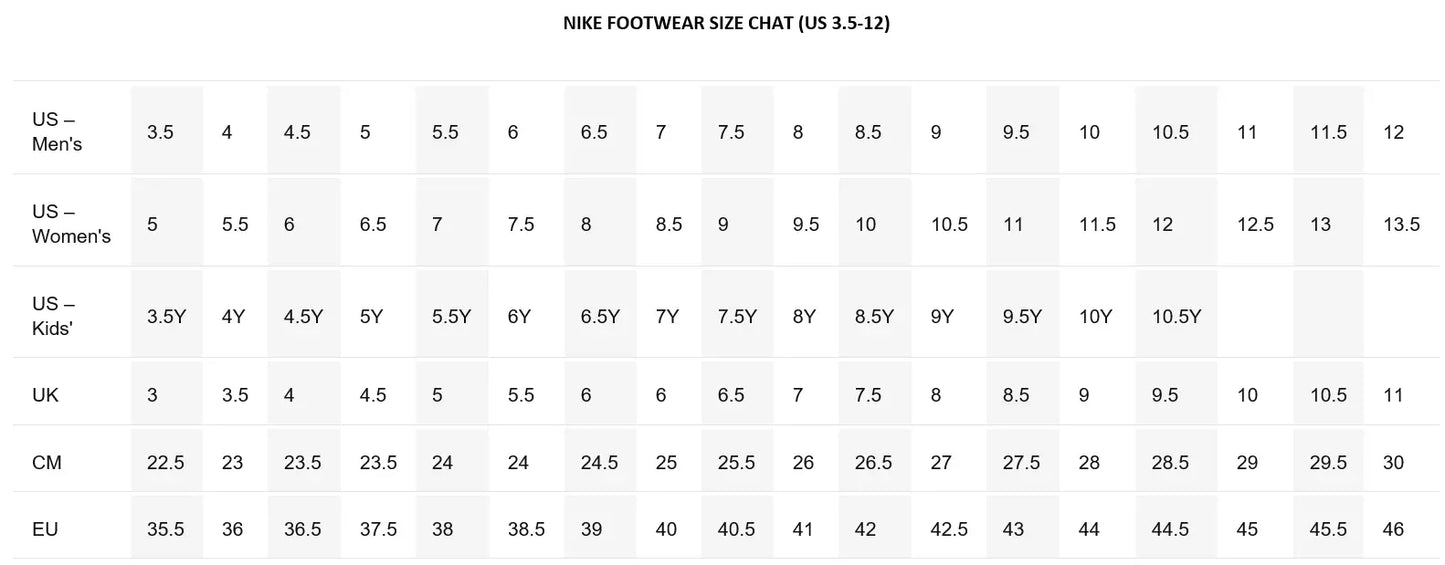Click the EU row label
The width and height of the screenshot is (1445, 565).
point(45,529)
